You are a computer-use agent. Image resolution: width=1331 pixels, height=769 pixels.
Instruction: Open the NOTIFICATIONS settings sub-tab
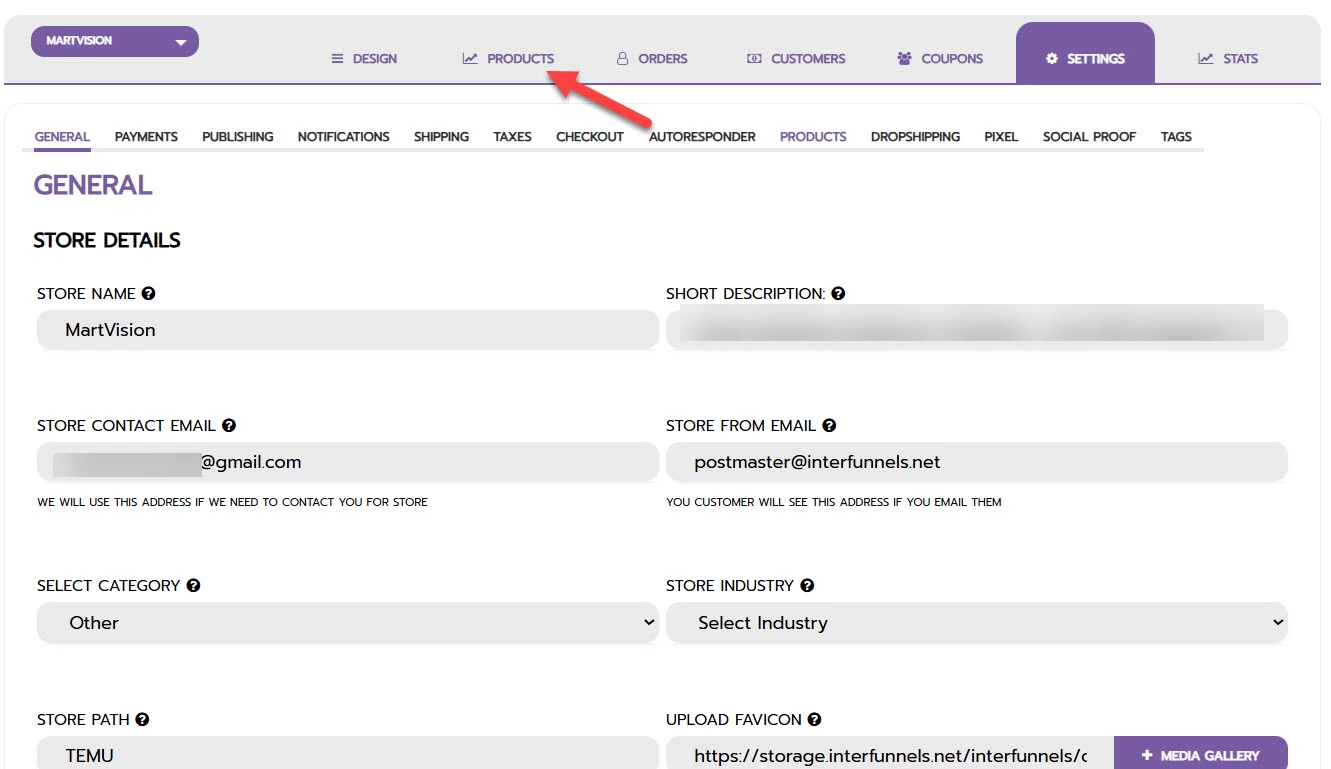[x=344, y=137]
